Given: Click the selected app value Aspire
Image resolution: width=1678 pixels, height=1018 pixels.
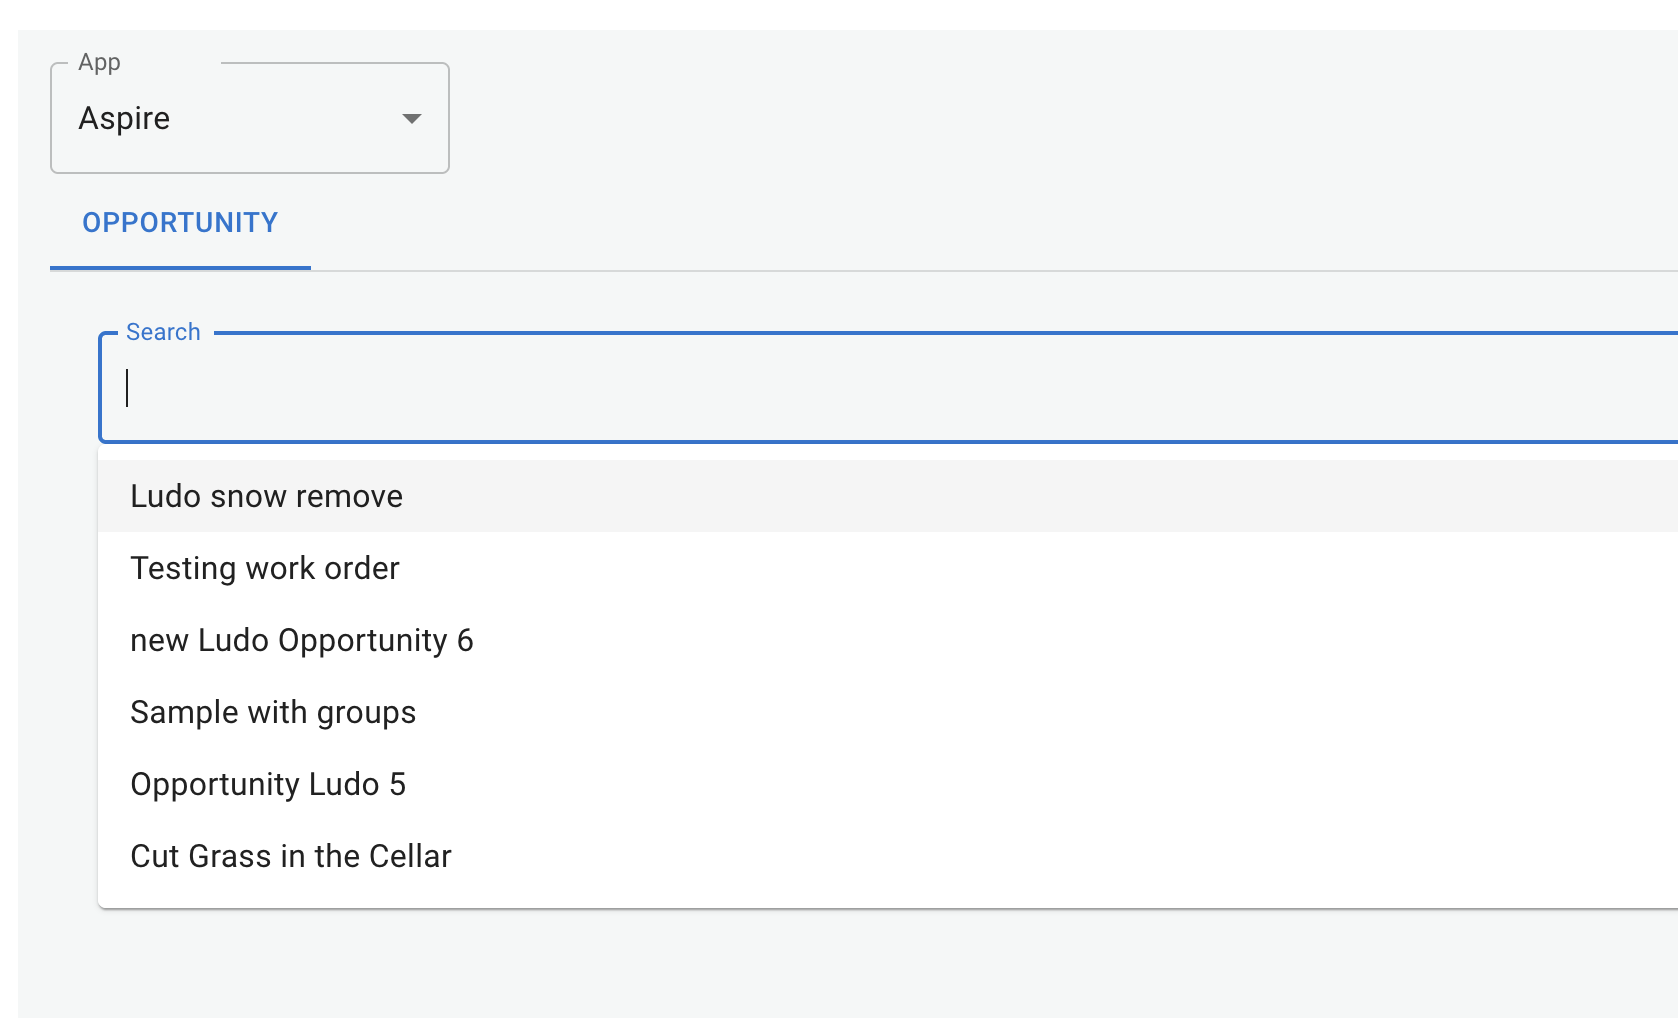Looking at the screenshot, I should [x=125, y=119].
